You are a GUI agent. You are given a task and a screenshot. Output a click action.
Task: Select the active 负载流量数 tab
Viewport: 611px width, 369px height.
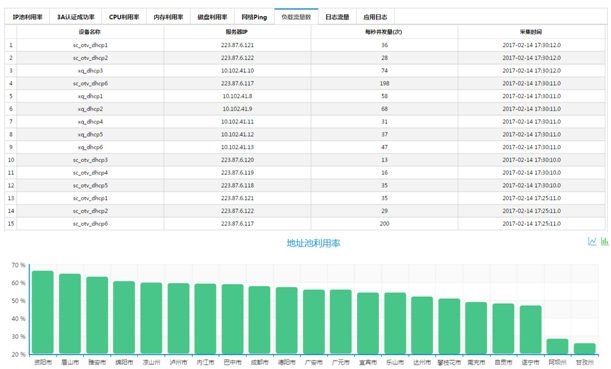tap(296, 17)
